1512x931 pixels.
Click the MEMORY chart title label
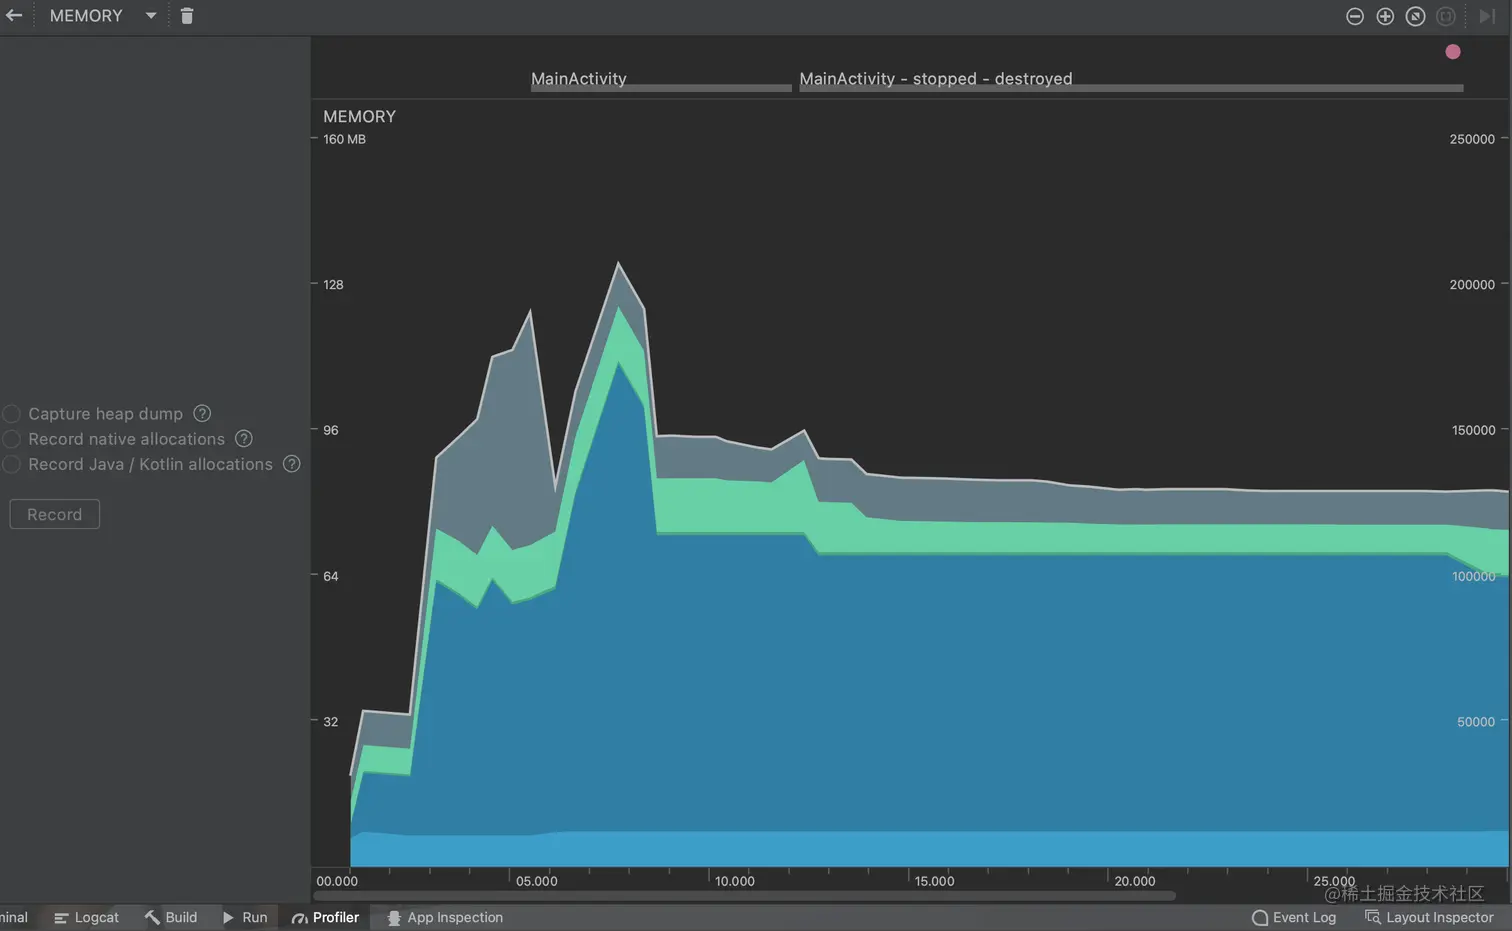pos(360,117)
